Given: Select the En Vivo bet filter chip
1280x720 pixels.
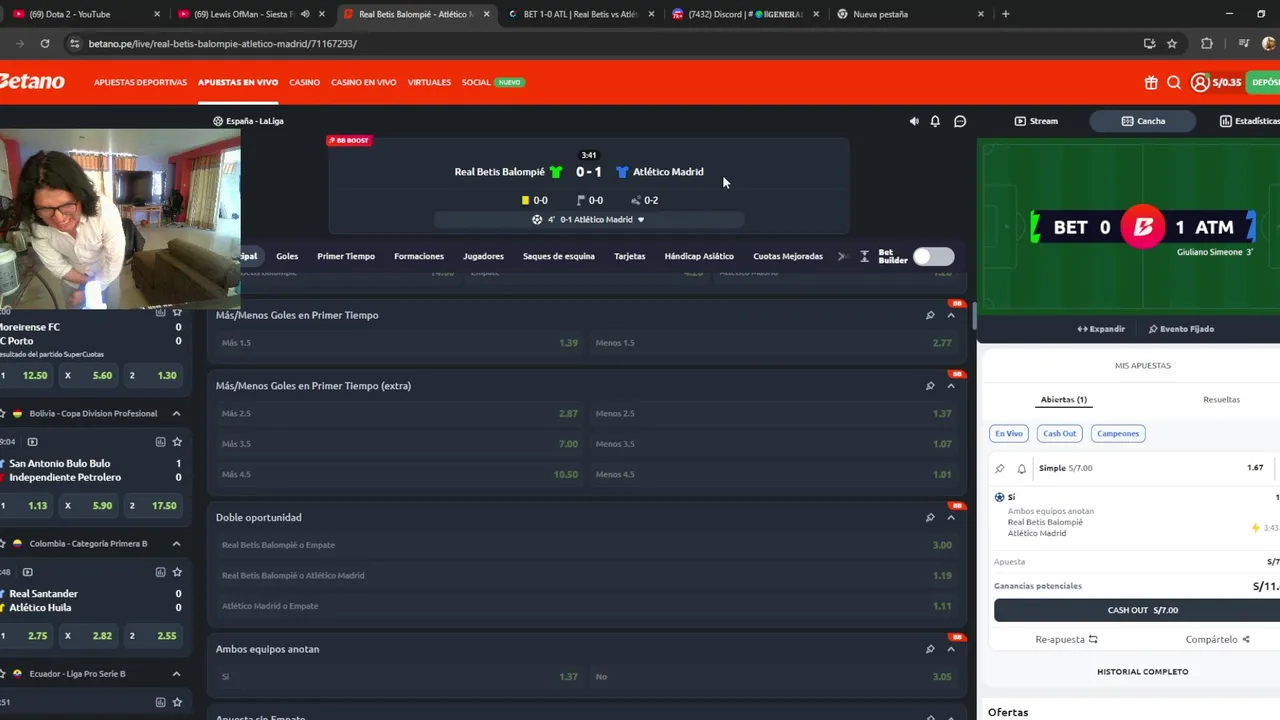Looking at the screenshot, I should [x=1008, y=433].
